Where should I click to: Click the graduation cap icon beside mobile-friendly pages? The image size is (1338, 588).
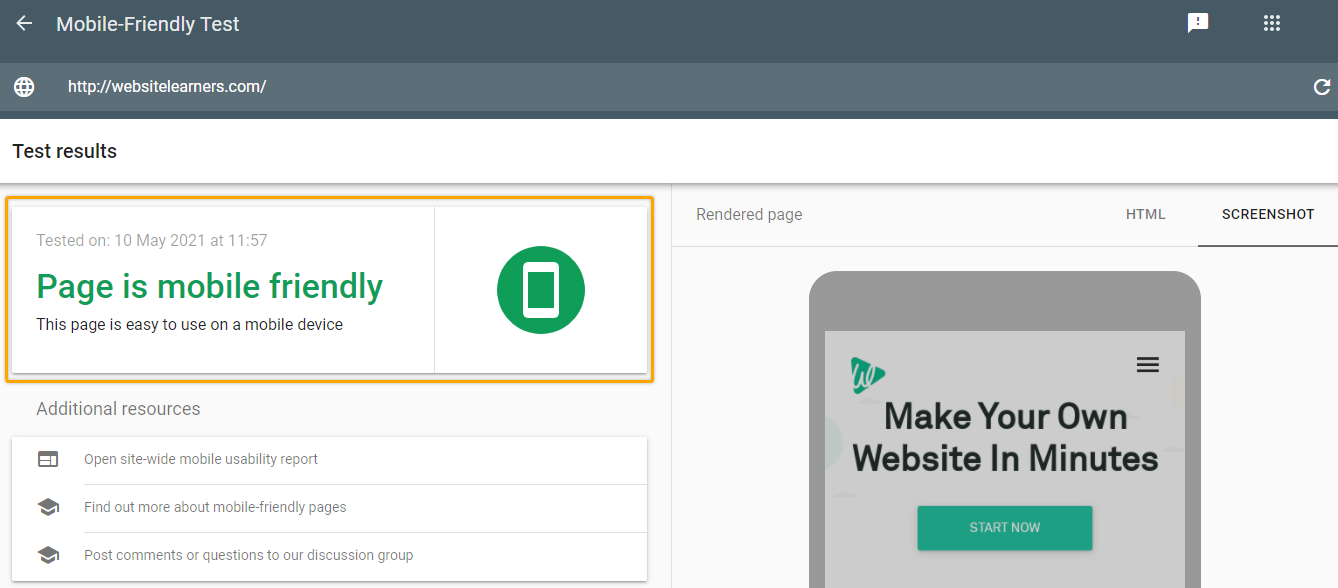48,507
